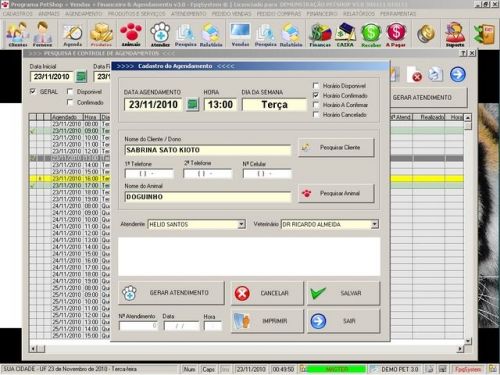This screenshot has width=500, height=375.
Task: Click the gold coins toolbar icon
Action: tap(426, 33)
